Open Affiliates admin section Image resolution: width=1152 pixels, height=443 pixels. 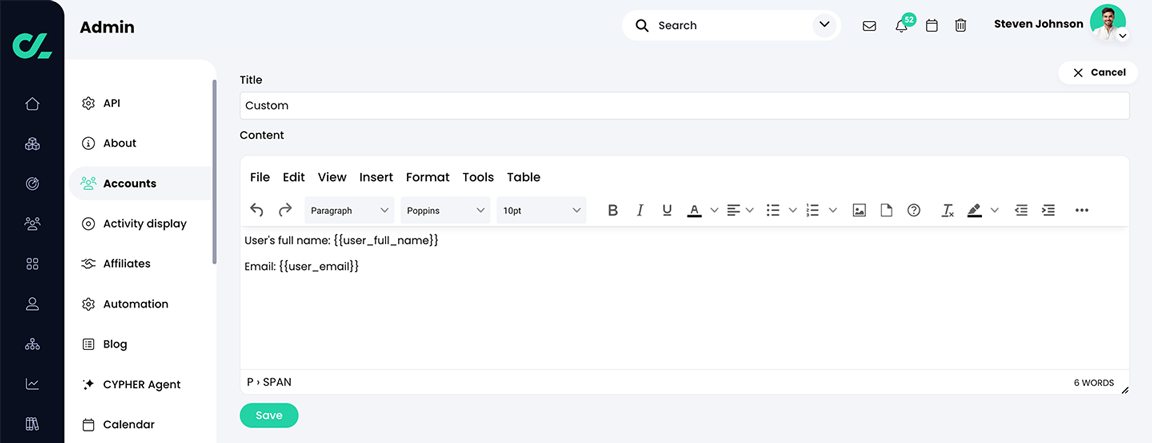pos(140,264)
